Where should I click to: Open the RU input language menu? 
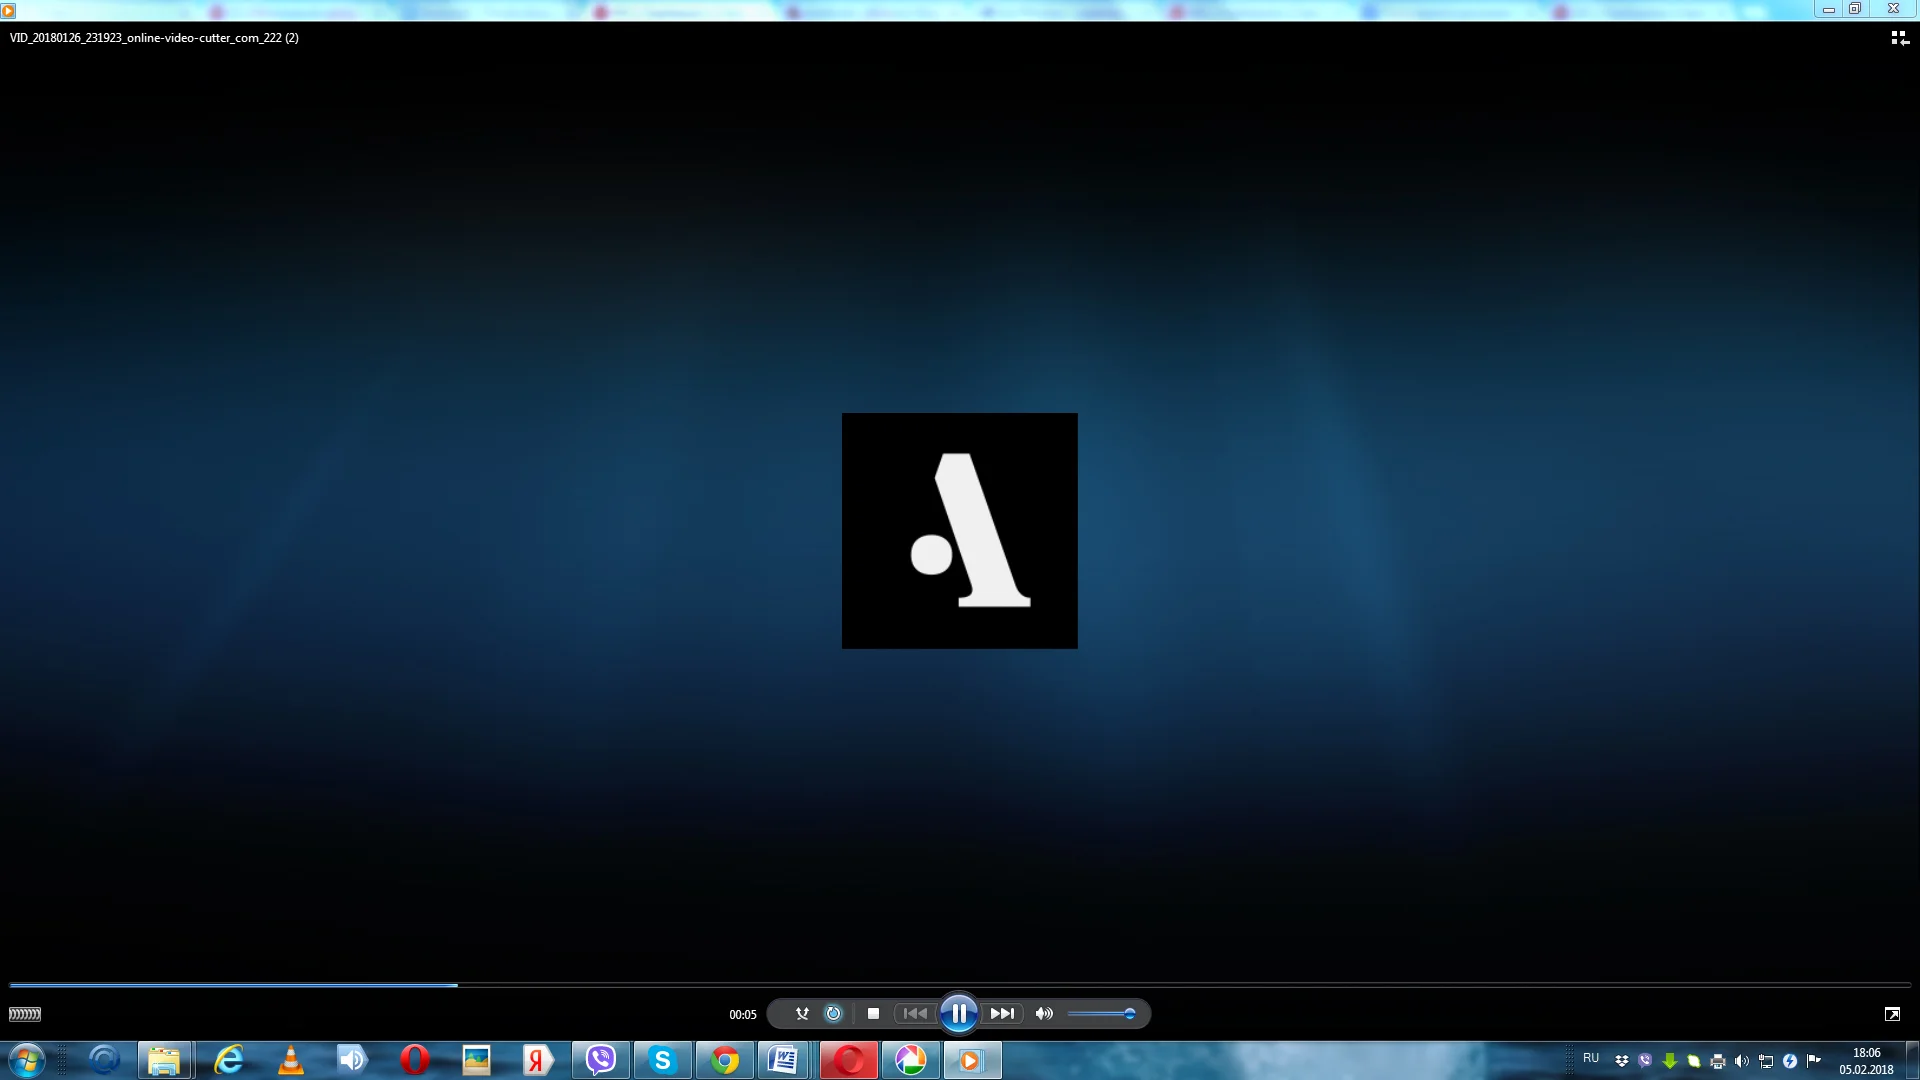click(1590, 1058)
